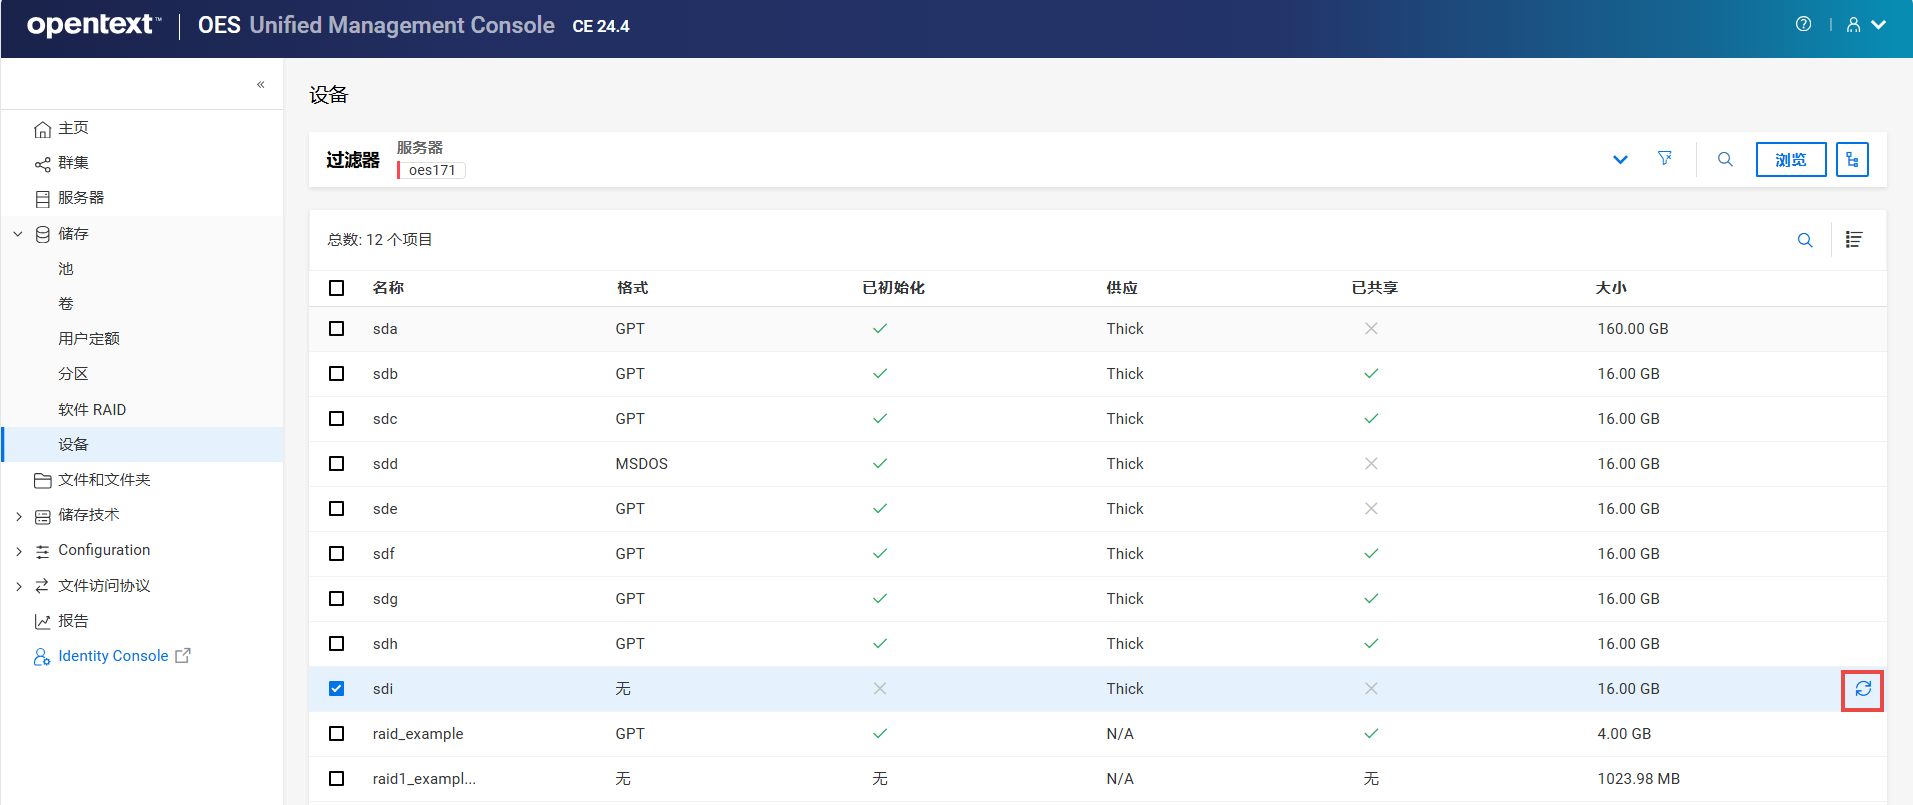
Task: Click the filter funnel icon
Action: 1665,159
